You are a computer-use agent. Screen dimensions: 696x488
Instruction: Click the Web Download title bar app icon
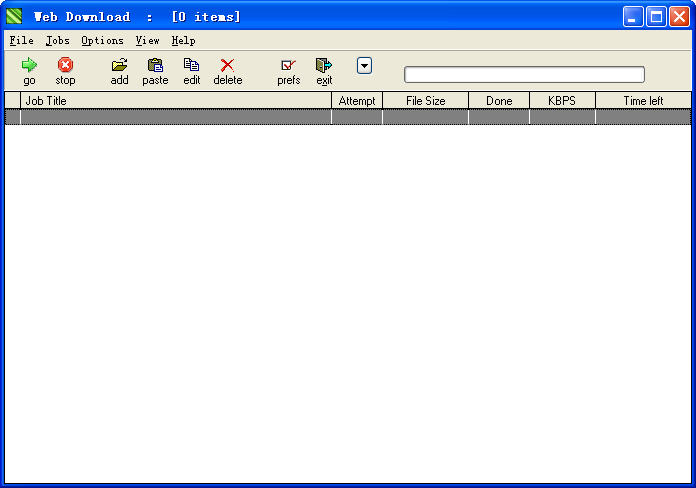tap(14, 16)
